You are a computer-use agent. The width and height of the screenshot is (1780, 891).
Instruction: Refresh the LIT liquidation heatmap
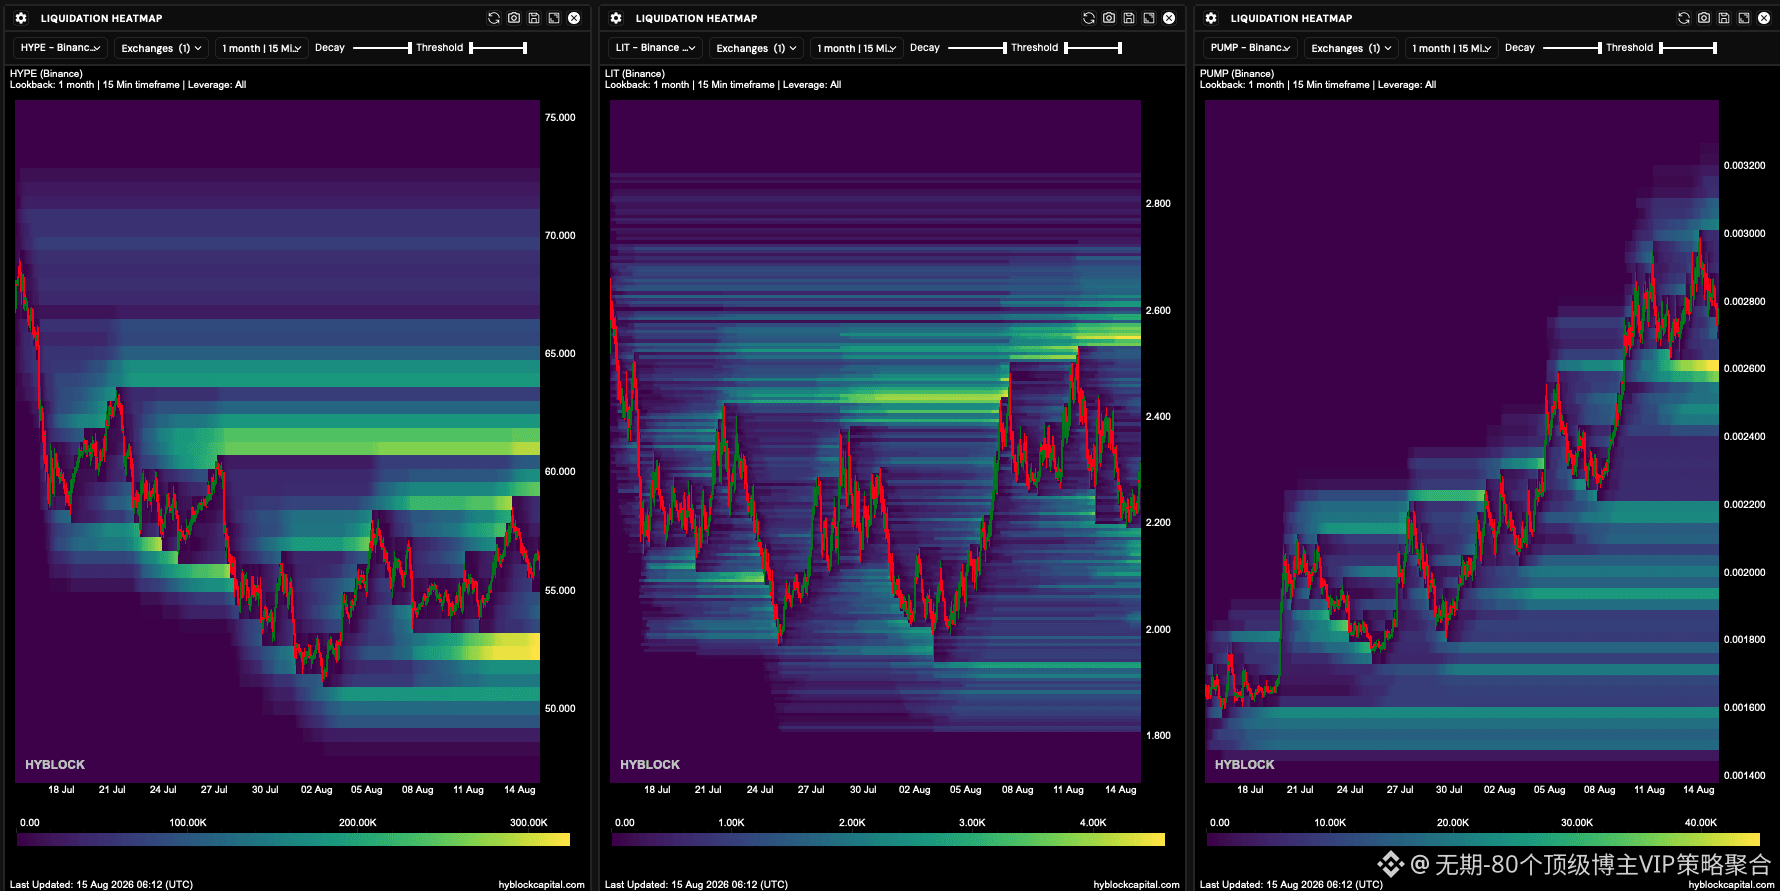click(1089, 18)
